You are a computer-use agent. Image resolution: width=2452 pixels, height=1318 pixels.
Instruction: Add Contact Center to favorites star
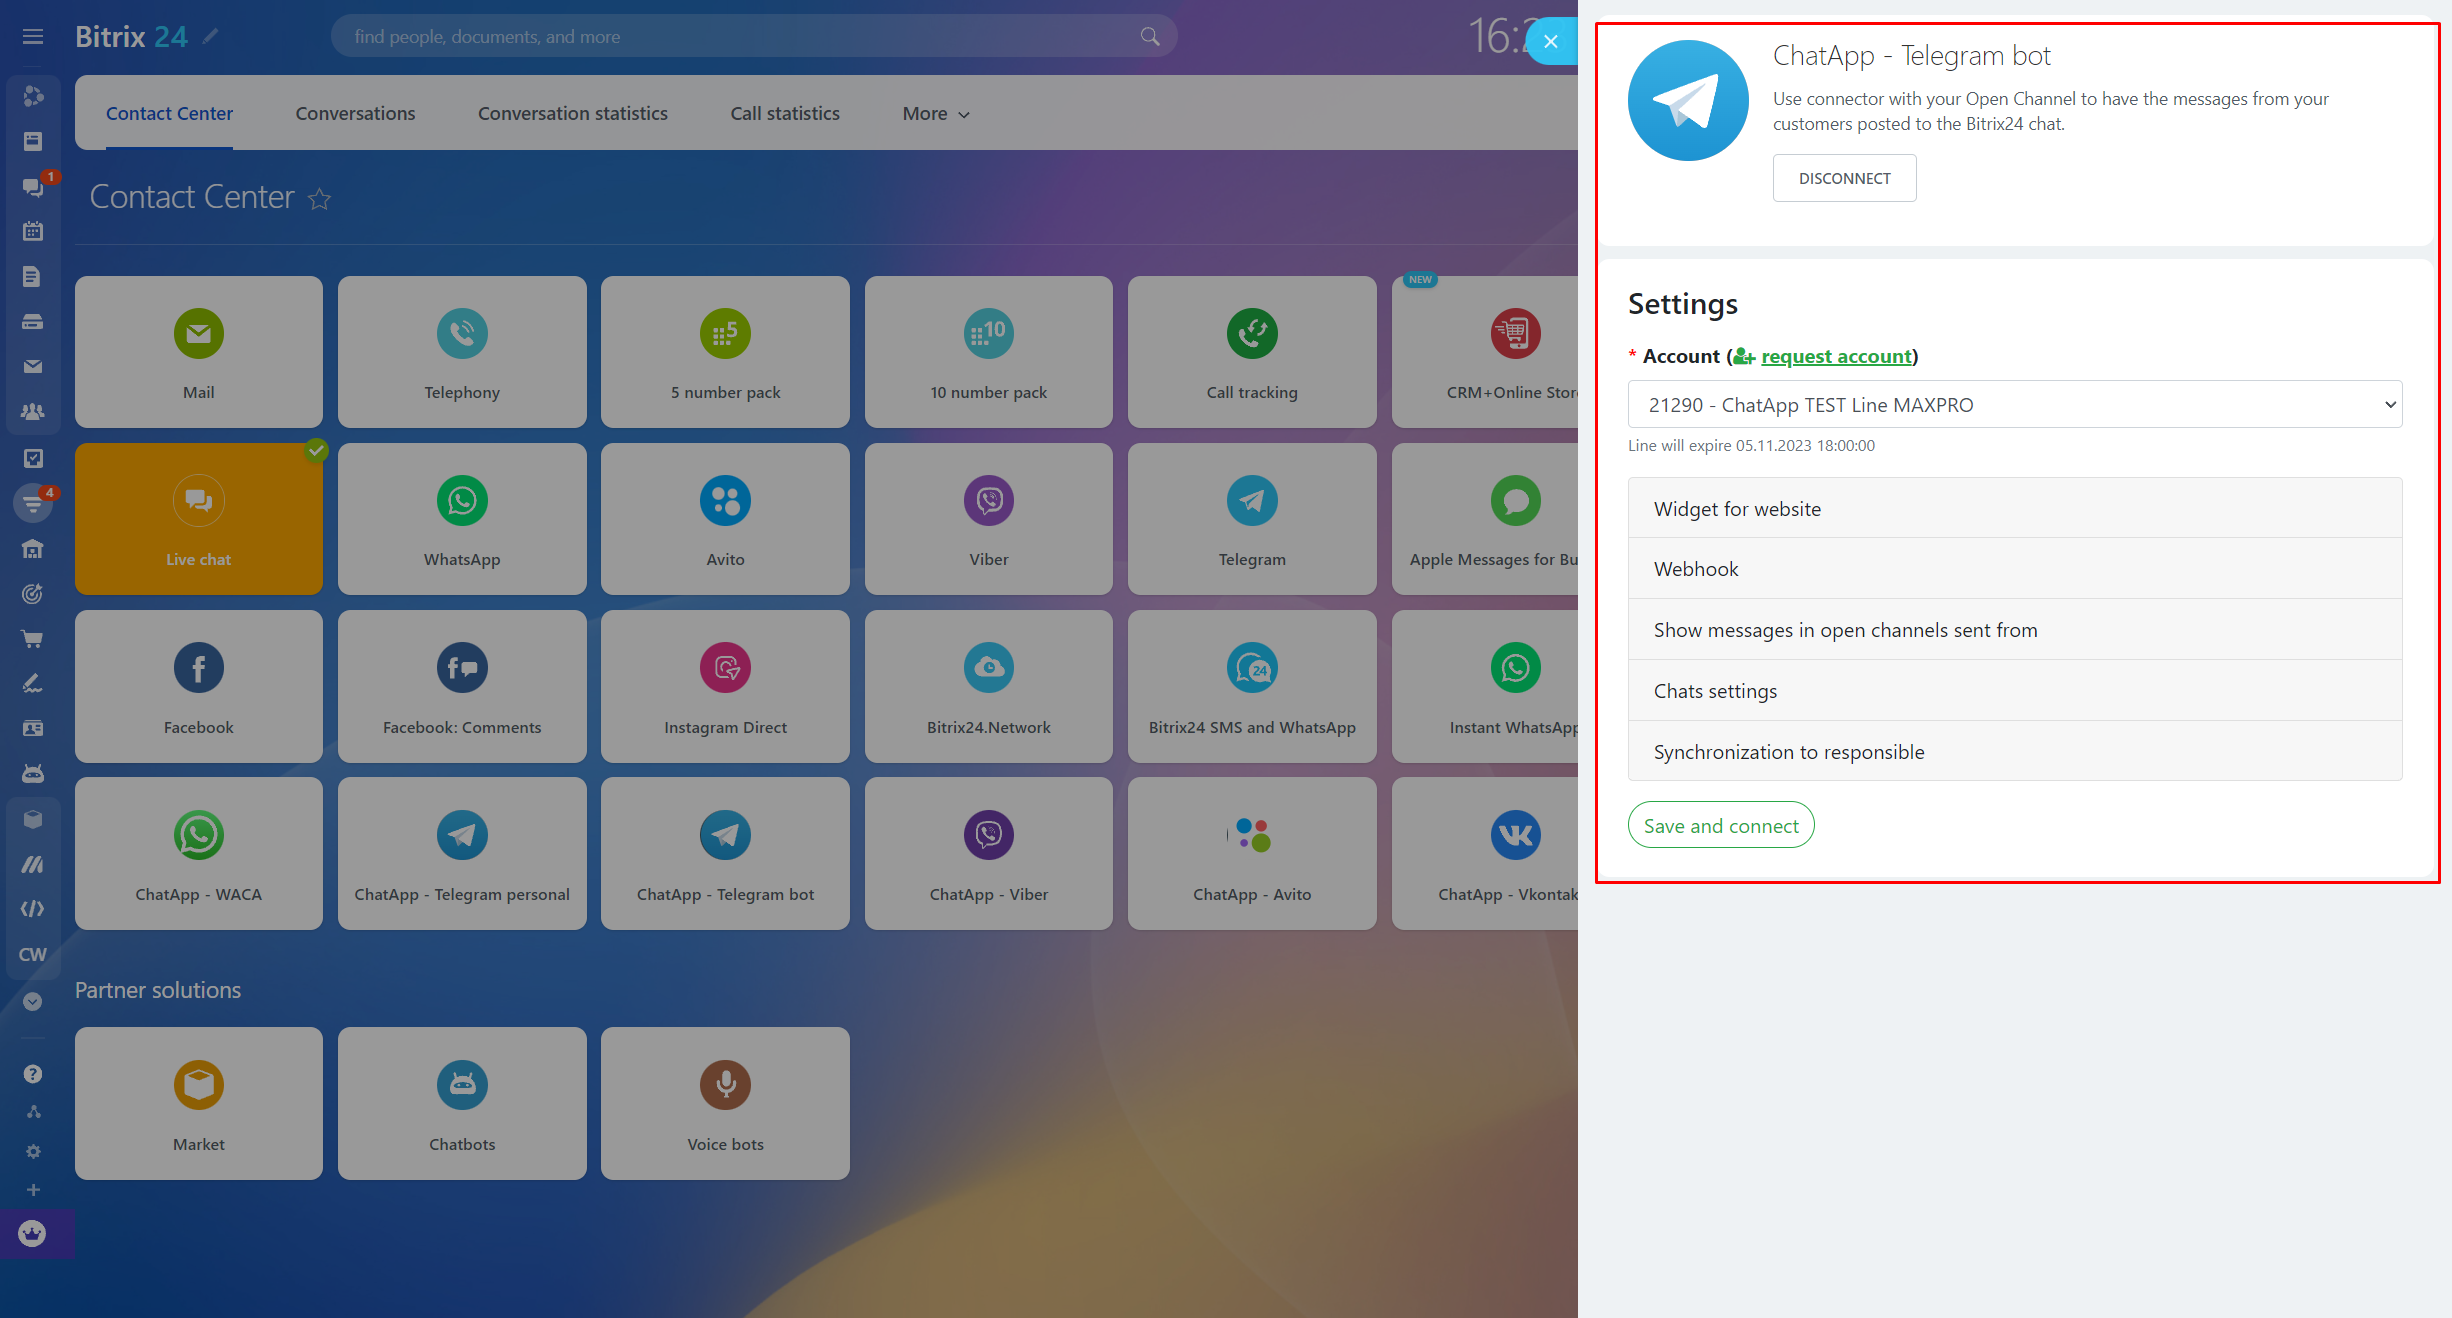pos(320,199)
